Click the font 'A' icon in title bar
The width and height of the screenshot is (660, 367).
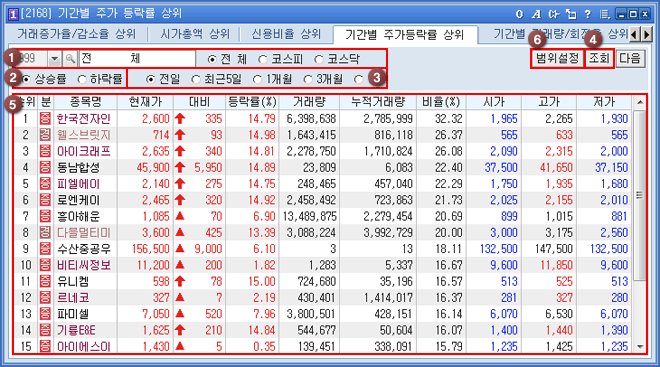[x=536, y=14]
